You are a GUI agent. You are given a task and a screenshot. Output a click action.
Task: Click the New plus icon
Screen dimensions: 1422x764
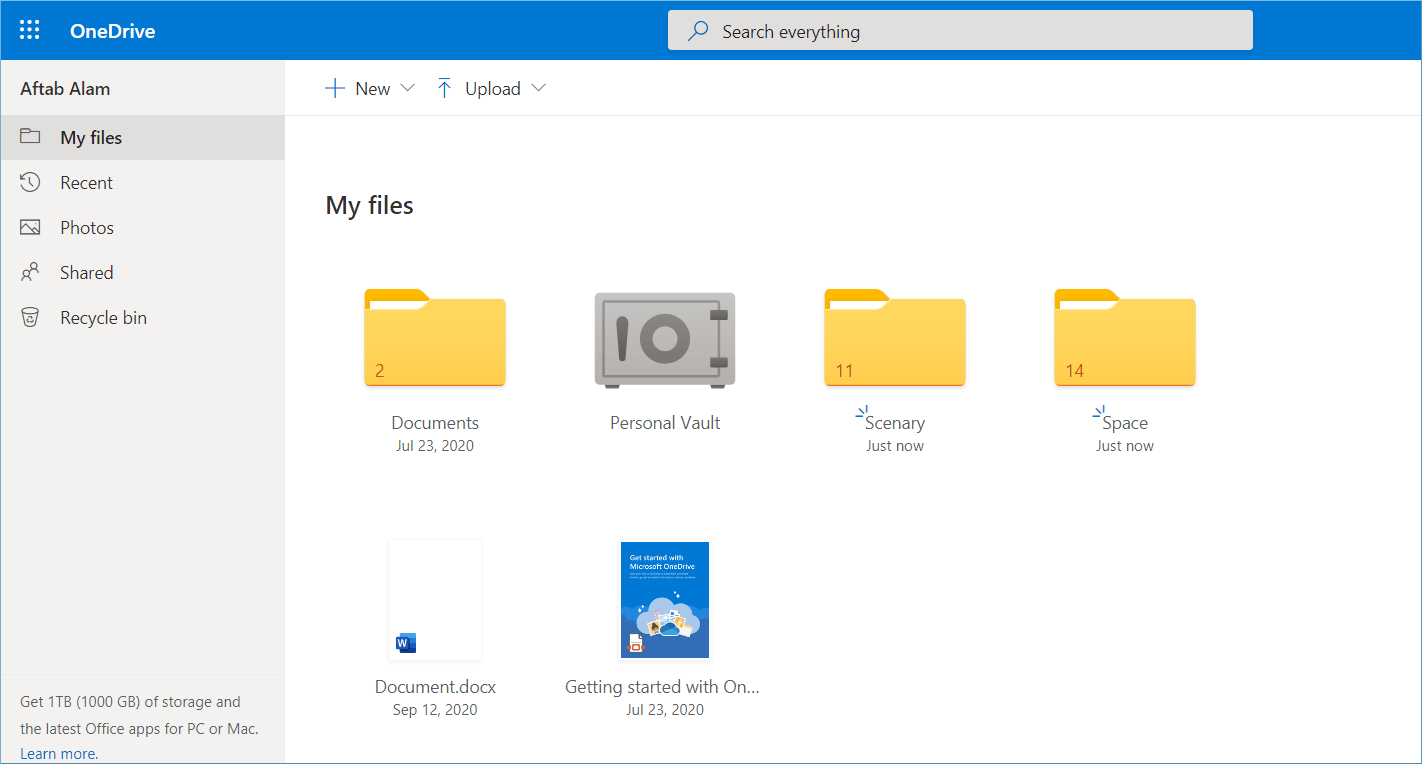(335, 88)
